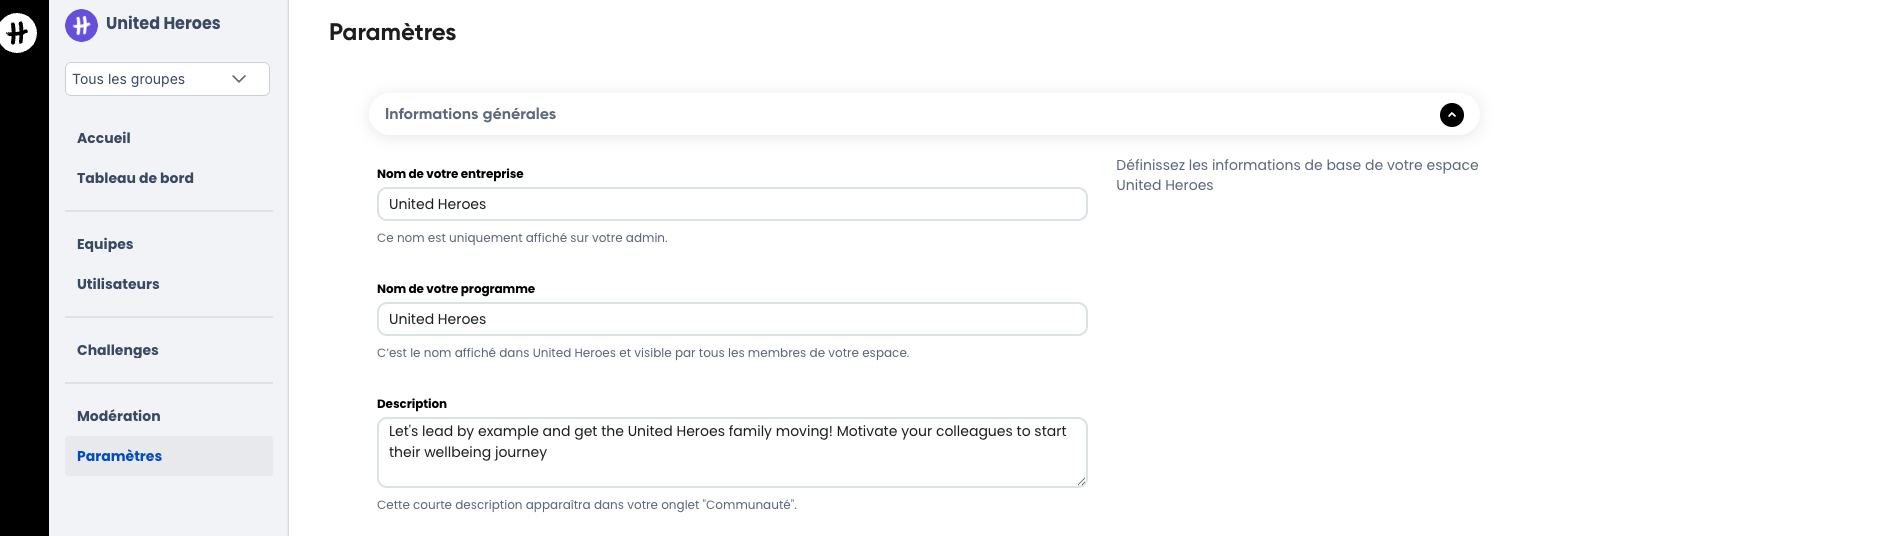Click the Description textarea resize handle
Viewport: 1885px width, 536px height.
(x=1081, y=481)
